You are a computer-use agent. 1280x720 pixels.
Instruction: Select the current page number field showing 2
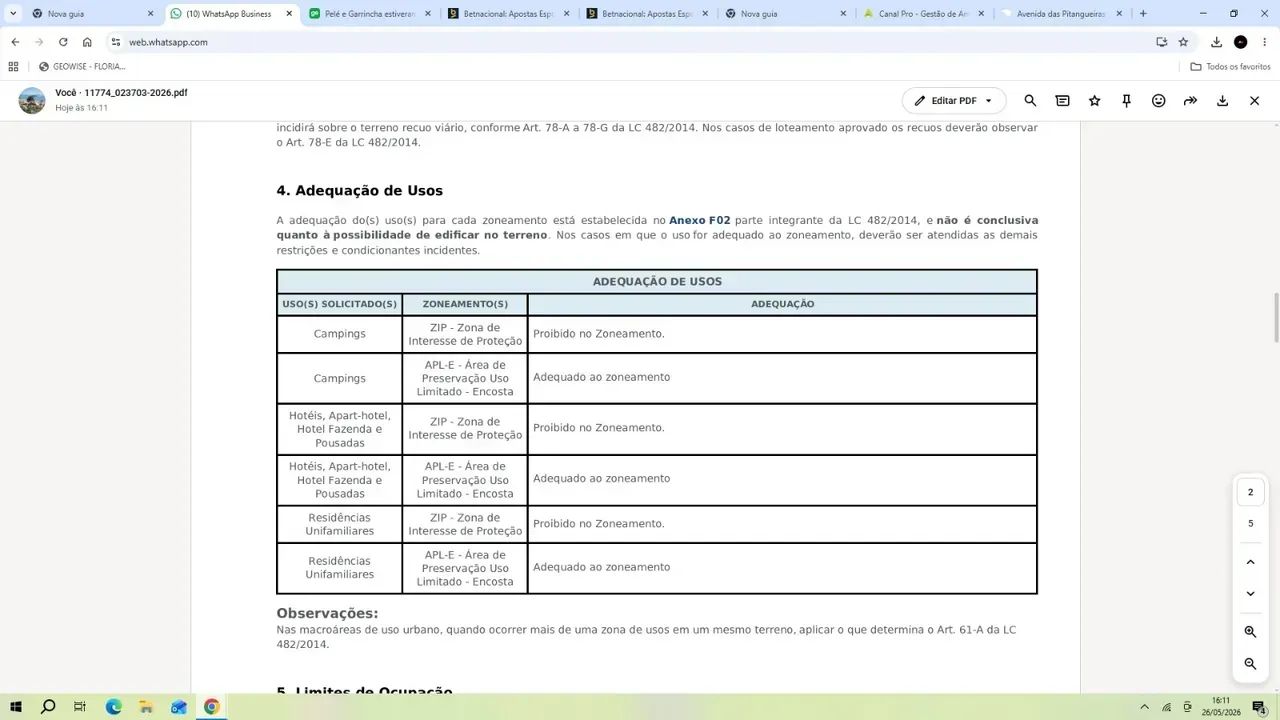[x=1250, y=492]
